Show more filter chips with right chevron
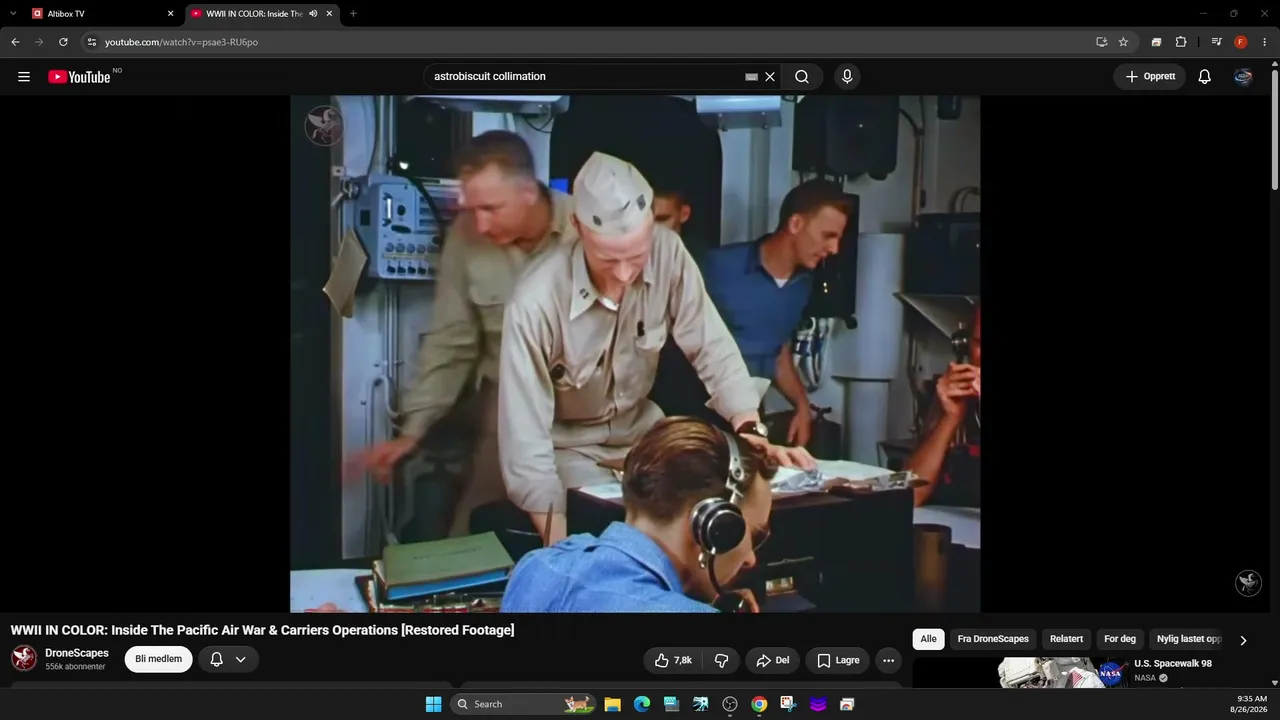Screen dimensions: 1280x720 [1243, 640]
